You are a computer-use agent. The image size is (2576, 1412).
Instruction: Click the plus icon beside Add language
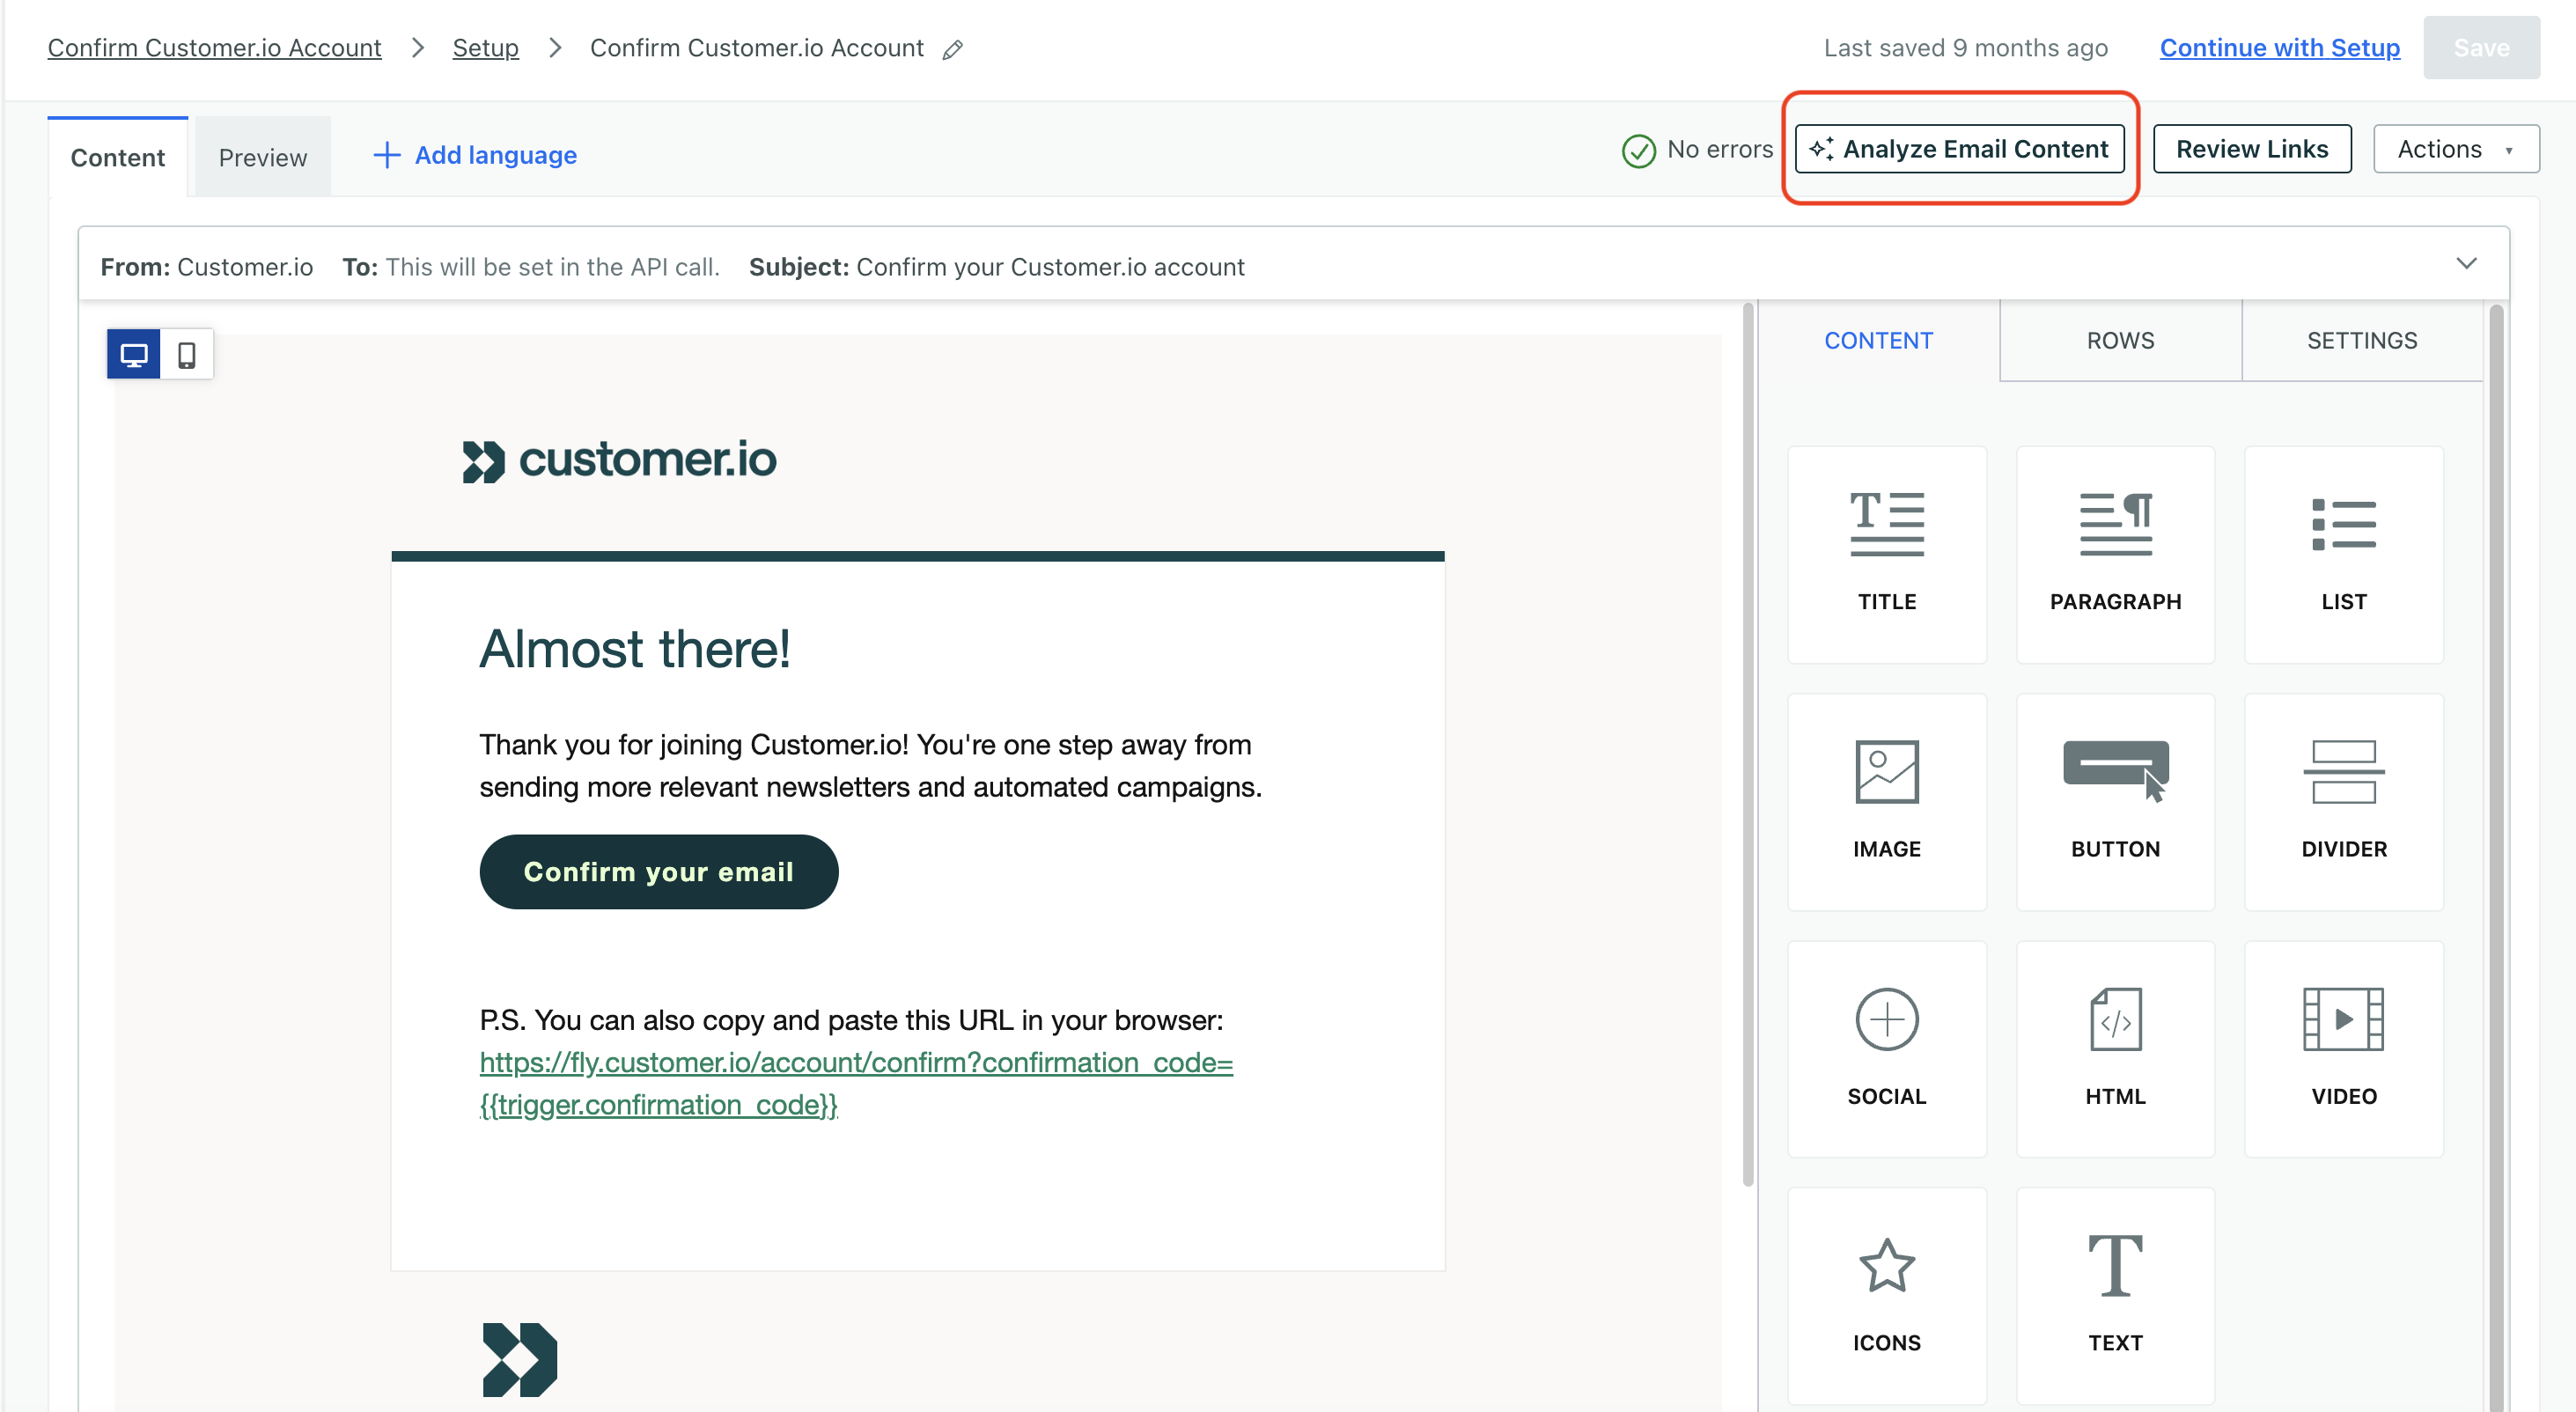pyautogui.click(x=387, y=155)
